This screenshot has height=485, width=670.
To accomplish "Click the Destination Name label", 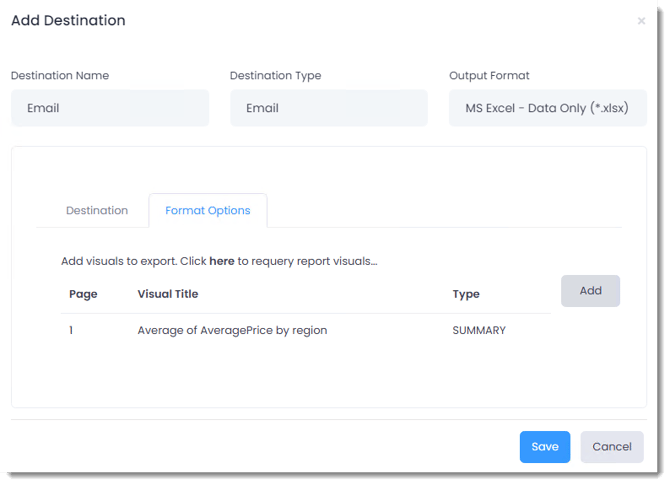I will pyautogui.click(x=60, y=75).
